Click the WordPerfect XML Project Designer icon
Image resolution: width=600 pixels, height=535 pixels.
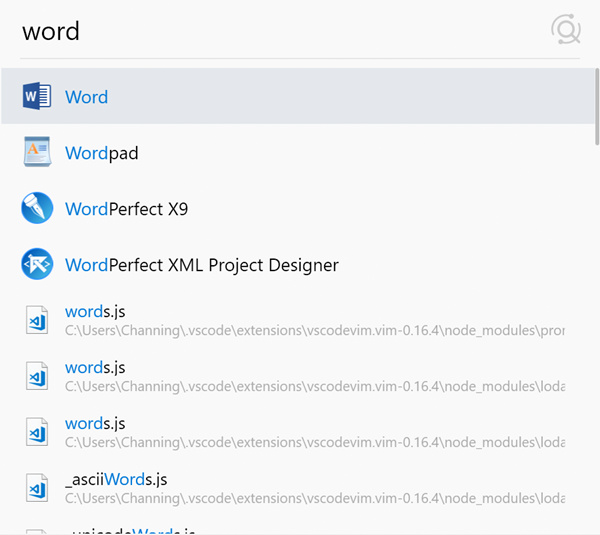point(37,264)
